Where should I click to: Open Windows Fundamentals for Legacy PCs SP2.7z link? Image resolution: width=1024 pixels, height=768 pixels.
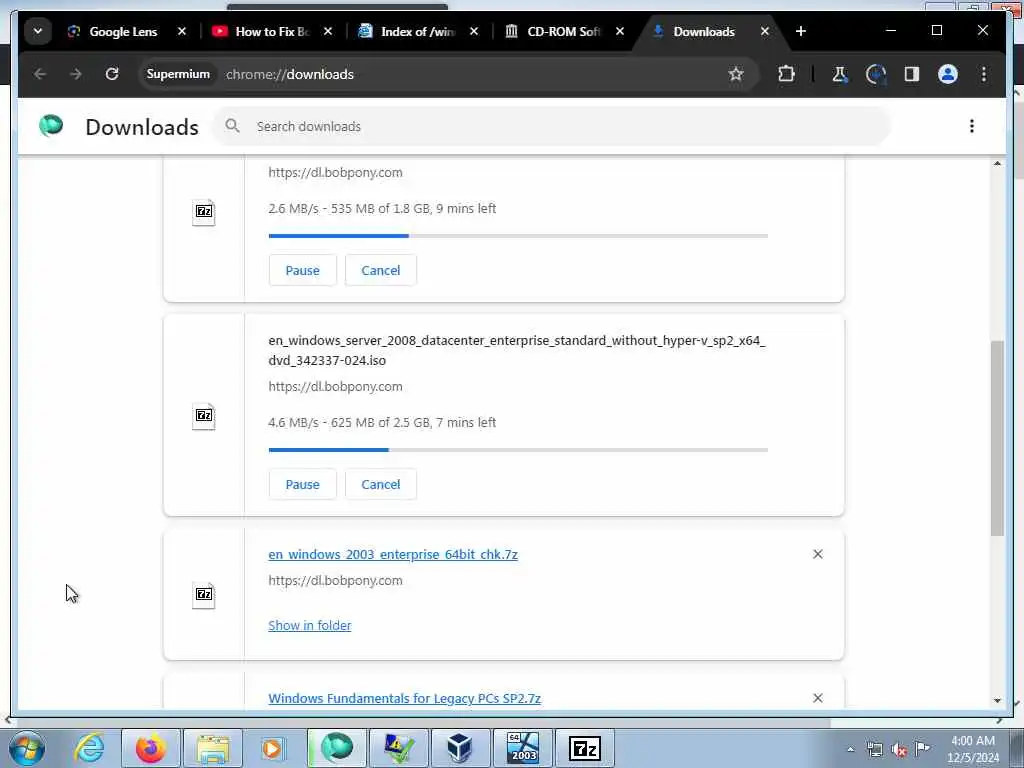(x=404, y=699)
